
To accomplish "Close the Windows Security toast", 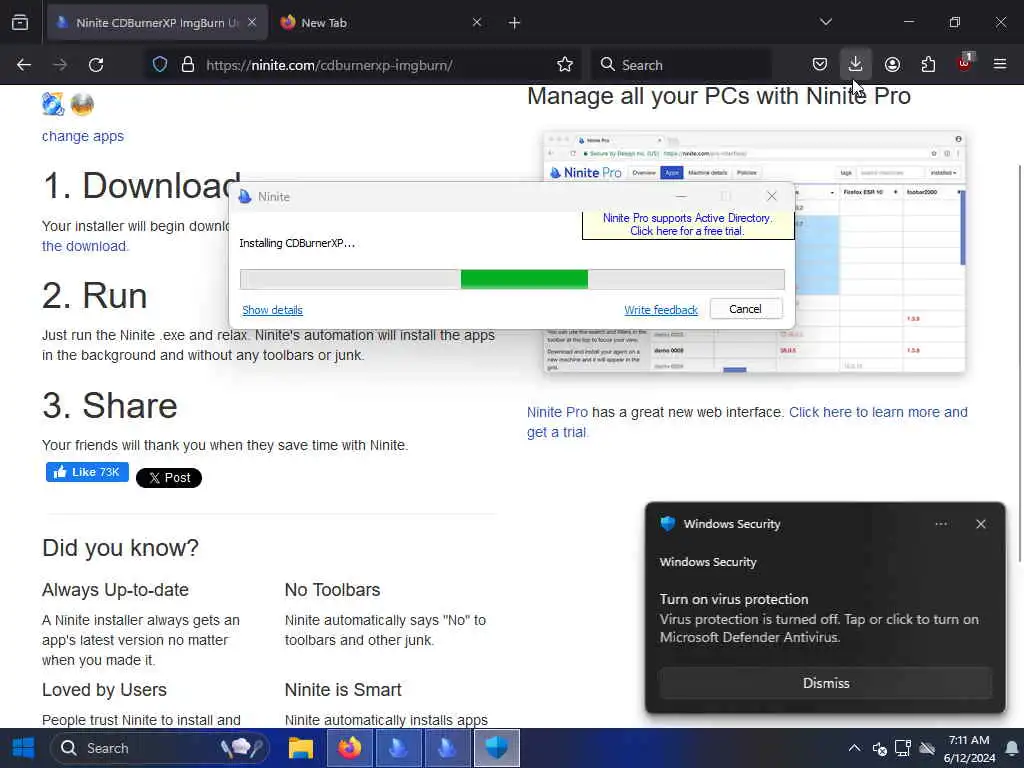I will (x=980, y=524).
